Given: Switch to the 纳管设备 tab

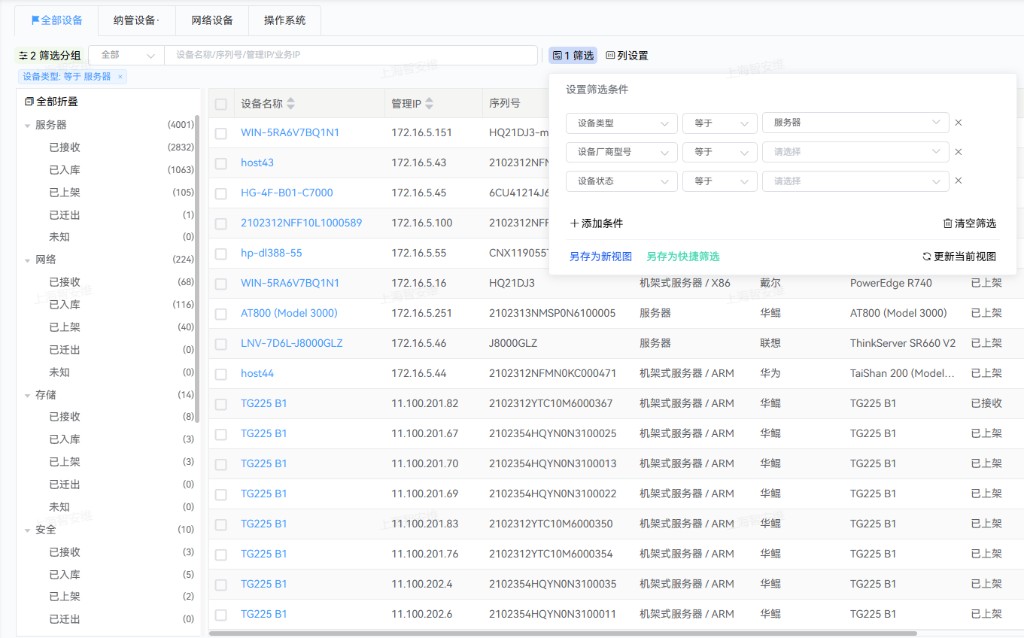Looking at the screenshot, I should 135,20.
